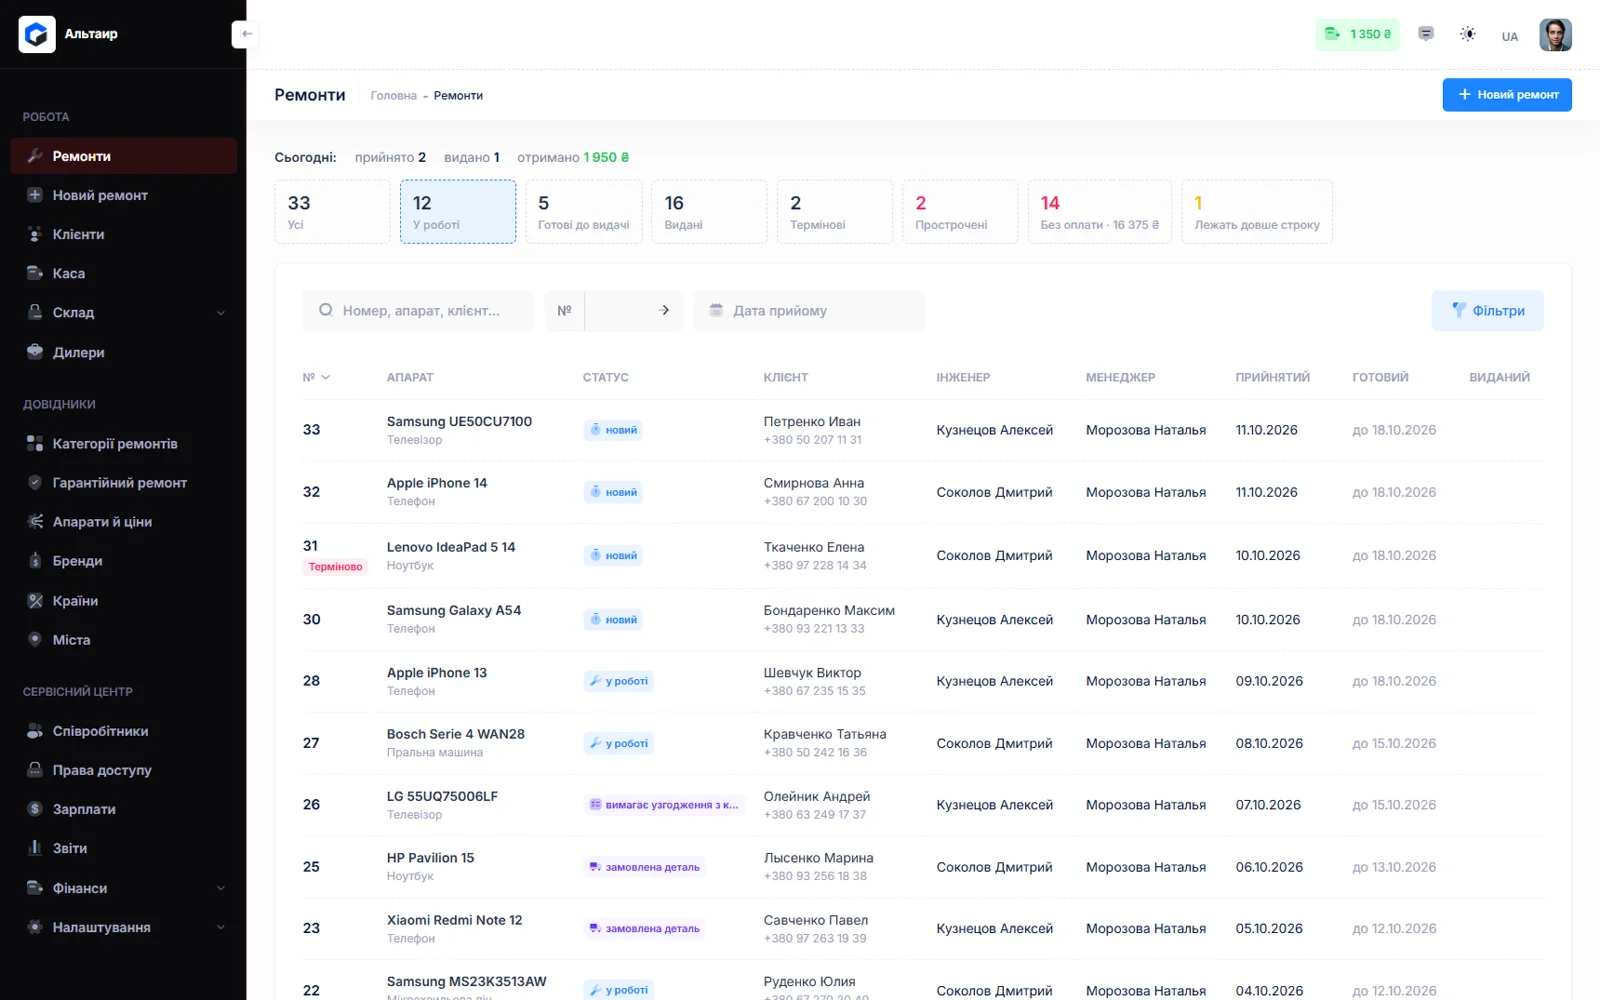Follow the Головна breadcrumb link
Image resolution: width=1600 pixels, height=1000 pixels.
click(393, 96)
